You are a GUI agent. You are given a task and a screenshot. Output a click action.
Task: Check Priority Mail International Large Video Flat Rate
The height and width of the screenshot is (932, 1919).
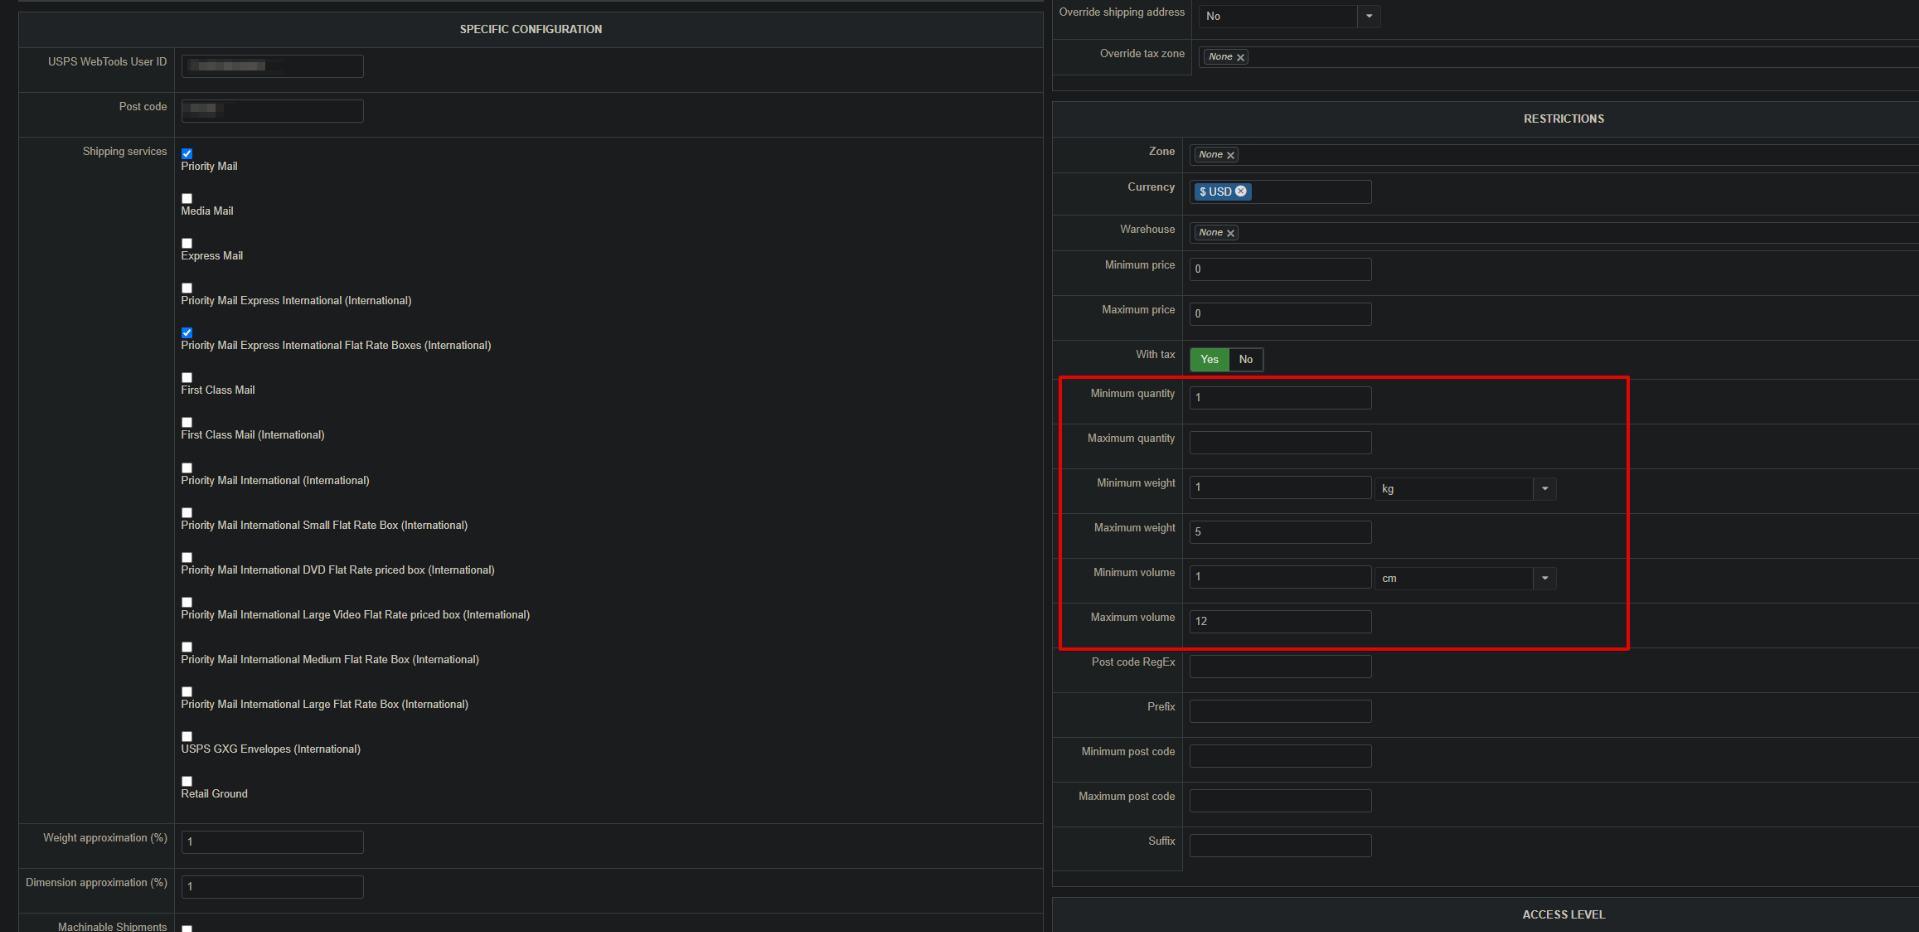pyautogui.click(x=187, y=603)
